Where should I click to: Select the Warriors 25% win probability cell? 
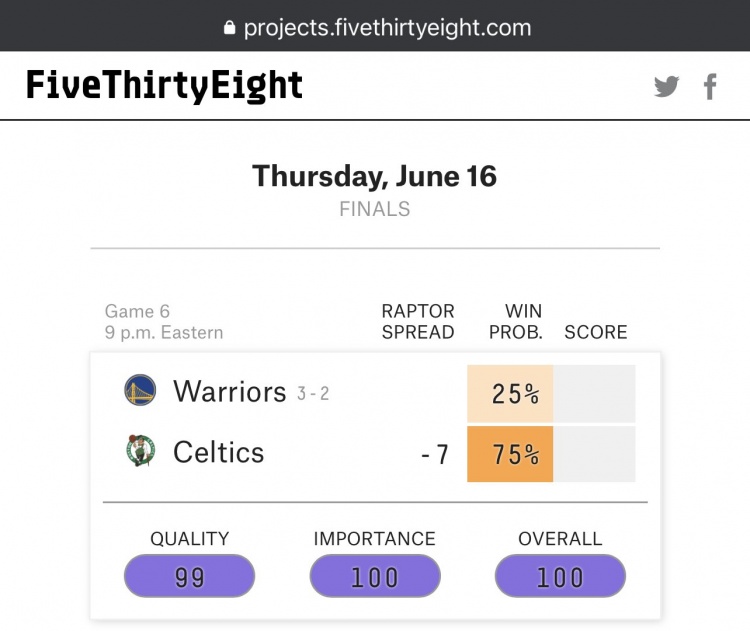coord(510,394)
